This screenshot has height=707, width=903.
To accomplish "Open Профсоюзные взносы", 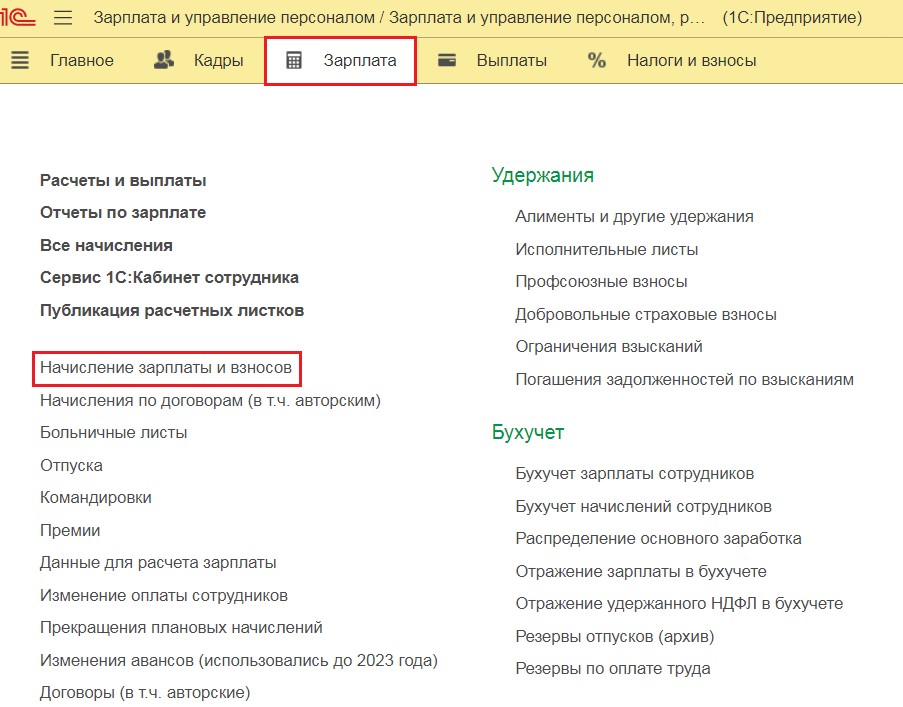I will [x=601, y=282].
